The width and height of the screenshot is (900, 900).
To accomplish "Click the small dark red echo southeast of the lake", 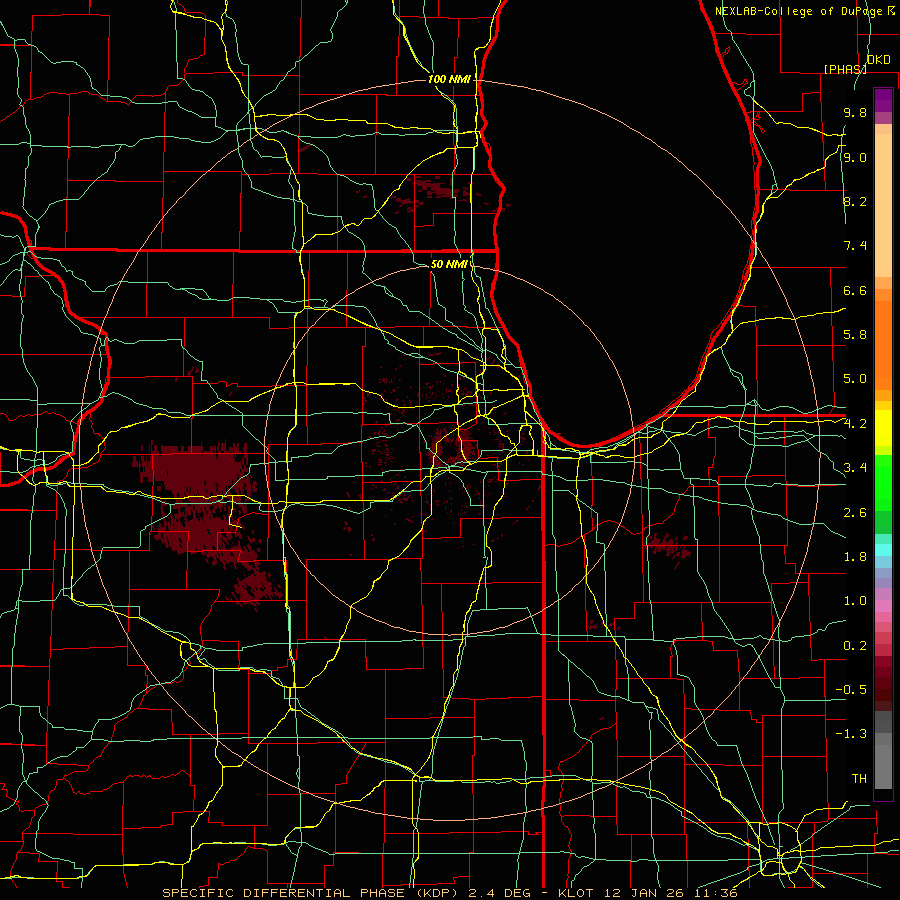I will pyautogui.click(x=669, y=544).
